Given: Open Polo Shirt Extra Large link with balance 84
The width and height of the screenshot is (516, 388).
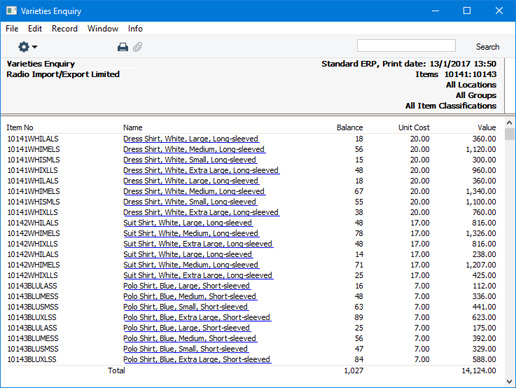Looking at the screenshot, I should pos(197,359).
